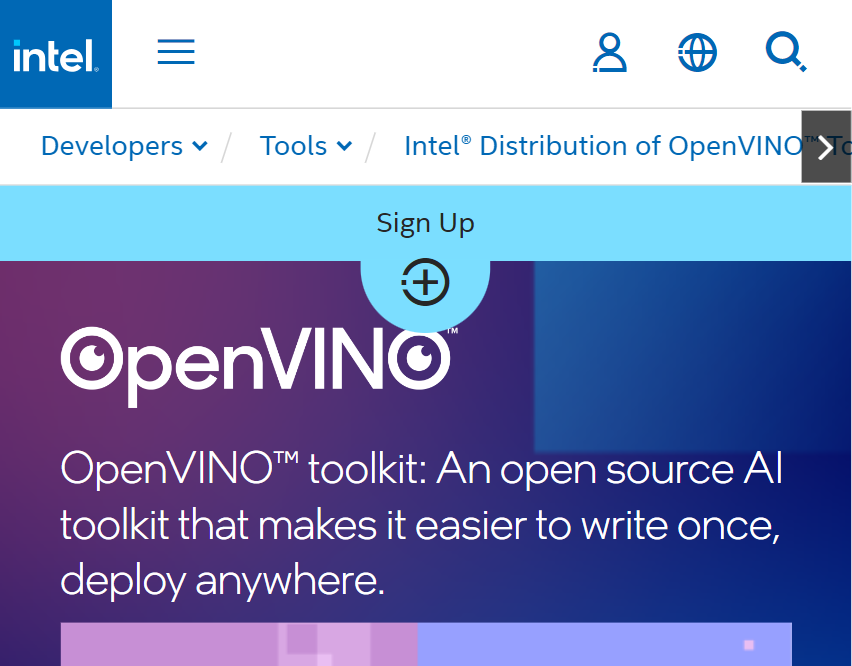Screen dimensions: 852x666
Task: Open the hamburger navigation menu
Action: [x=176, y=52]
